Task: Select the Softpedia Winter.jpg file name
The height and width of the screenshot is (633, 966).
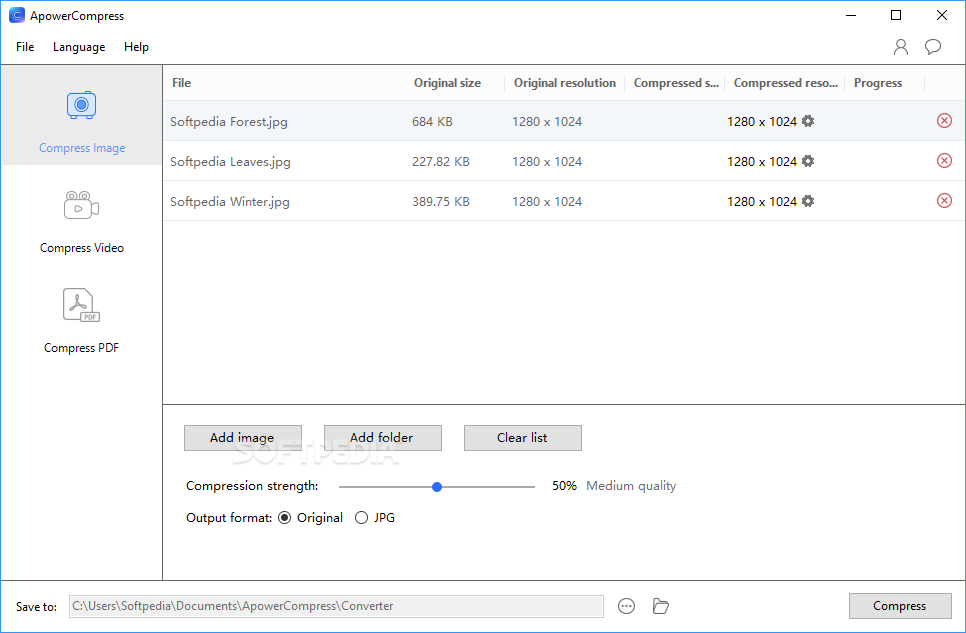Action: pos(229,202)
